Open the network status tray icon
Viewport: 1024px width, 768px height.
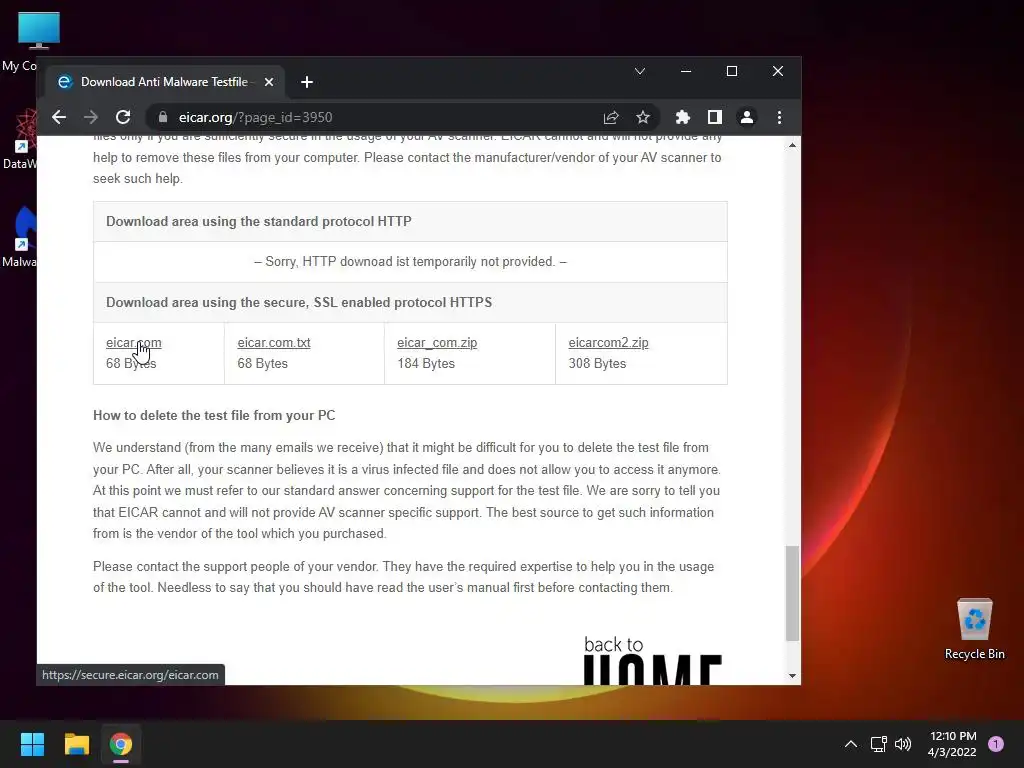point(878,744)
